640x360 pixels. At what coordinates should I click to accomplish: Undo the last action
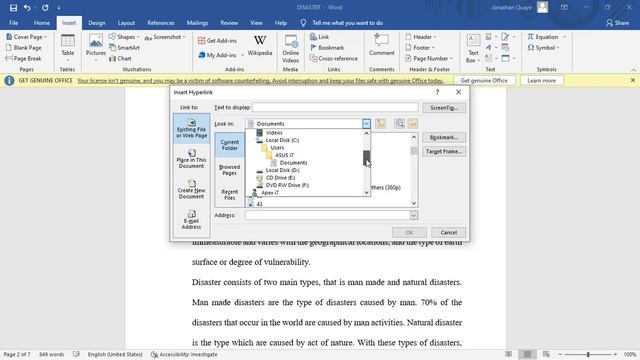click(x=27, y=7)
